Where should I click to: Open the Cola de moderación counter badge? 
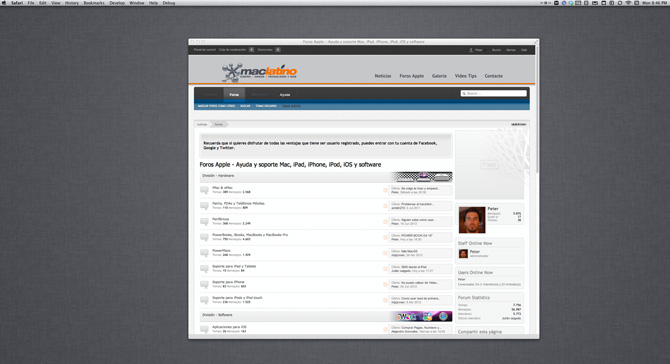251,50
